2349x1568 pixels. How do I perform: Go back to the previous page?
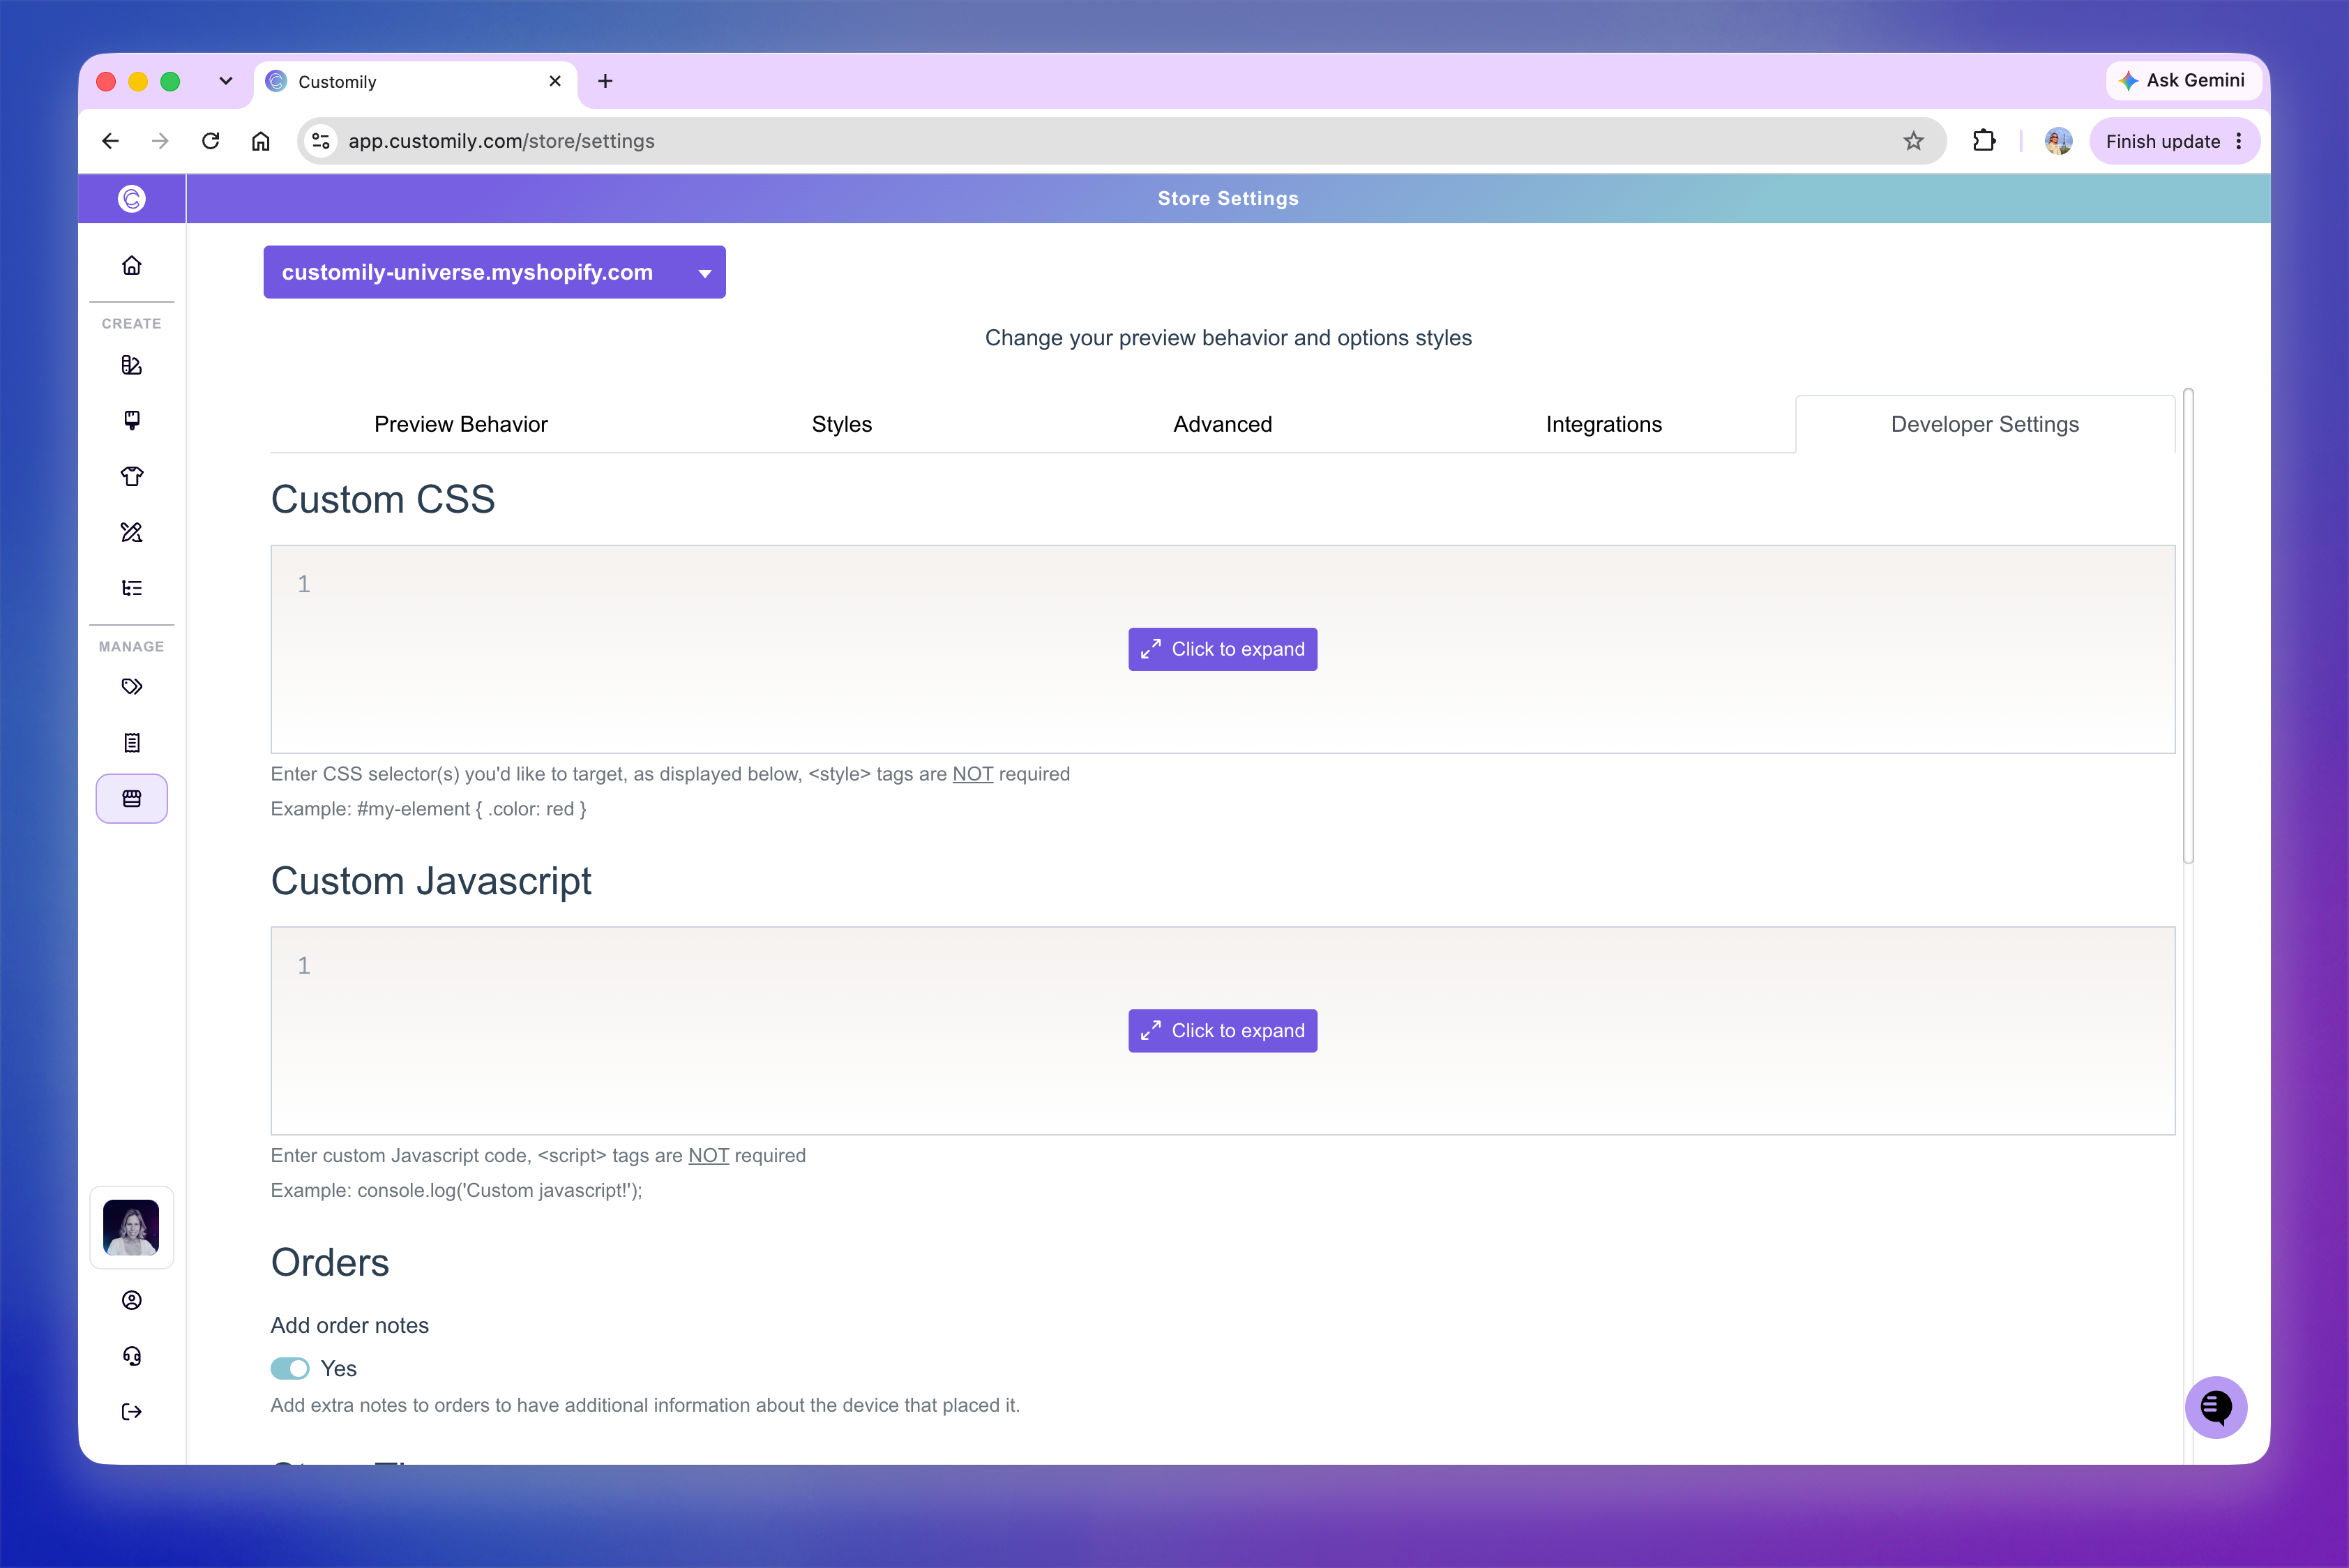[111, 141]
